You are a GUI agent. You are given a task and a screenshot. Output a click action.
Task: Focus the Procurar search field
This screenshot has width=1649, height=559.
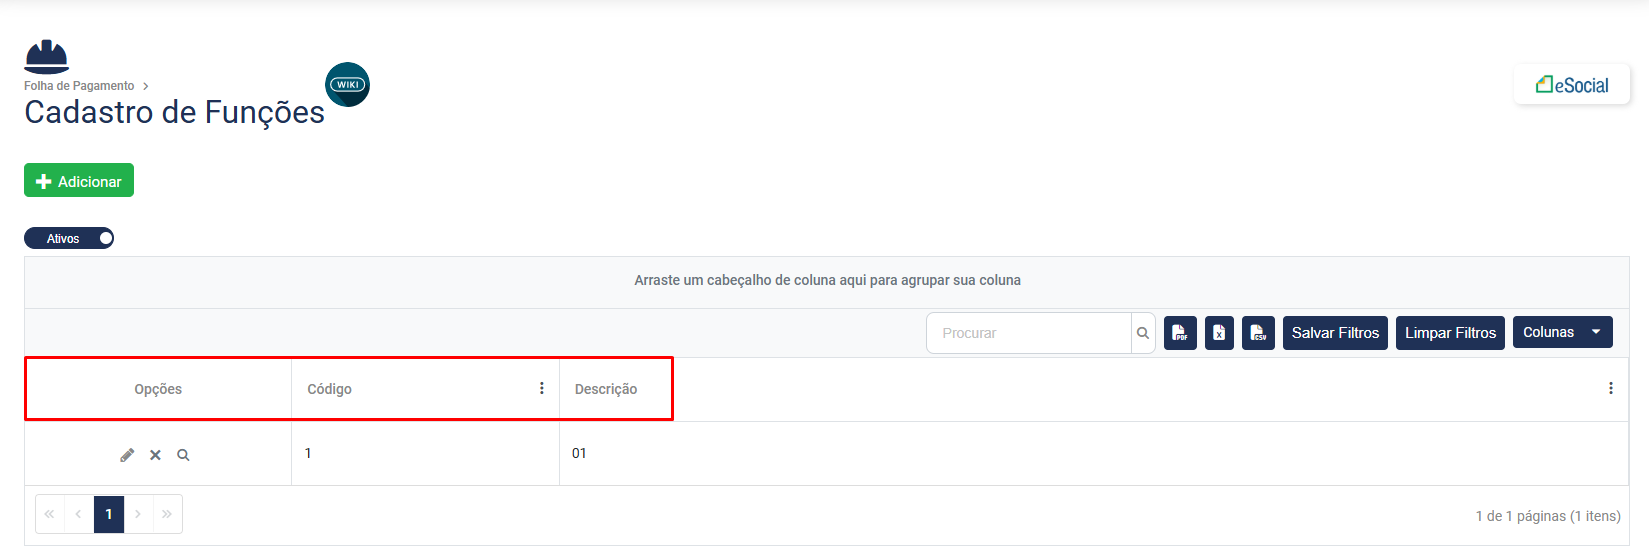click(x=1029, y=333)
